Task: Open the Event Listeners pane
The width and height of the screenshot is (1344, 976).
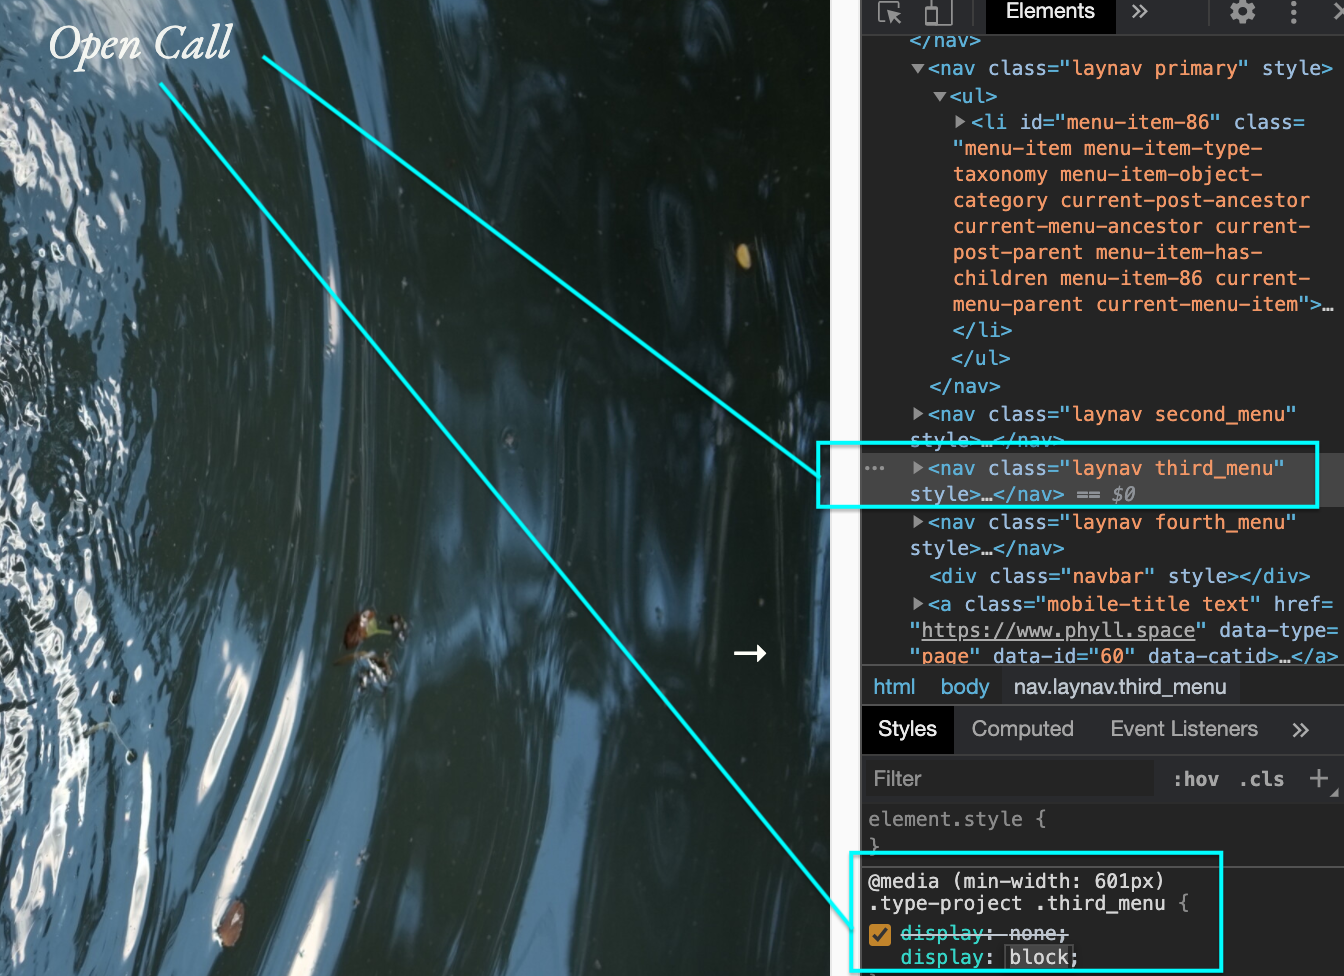Action: coord(1183,729)
